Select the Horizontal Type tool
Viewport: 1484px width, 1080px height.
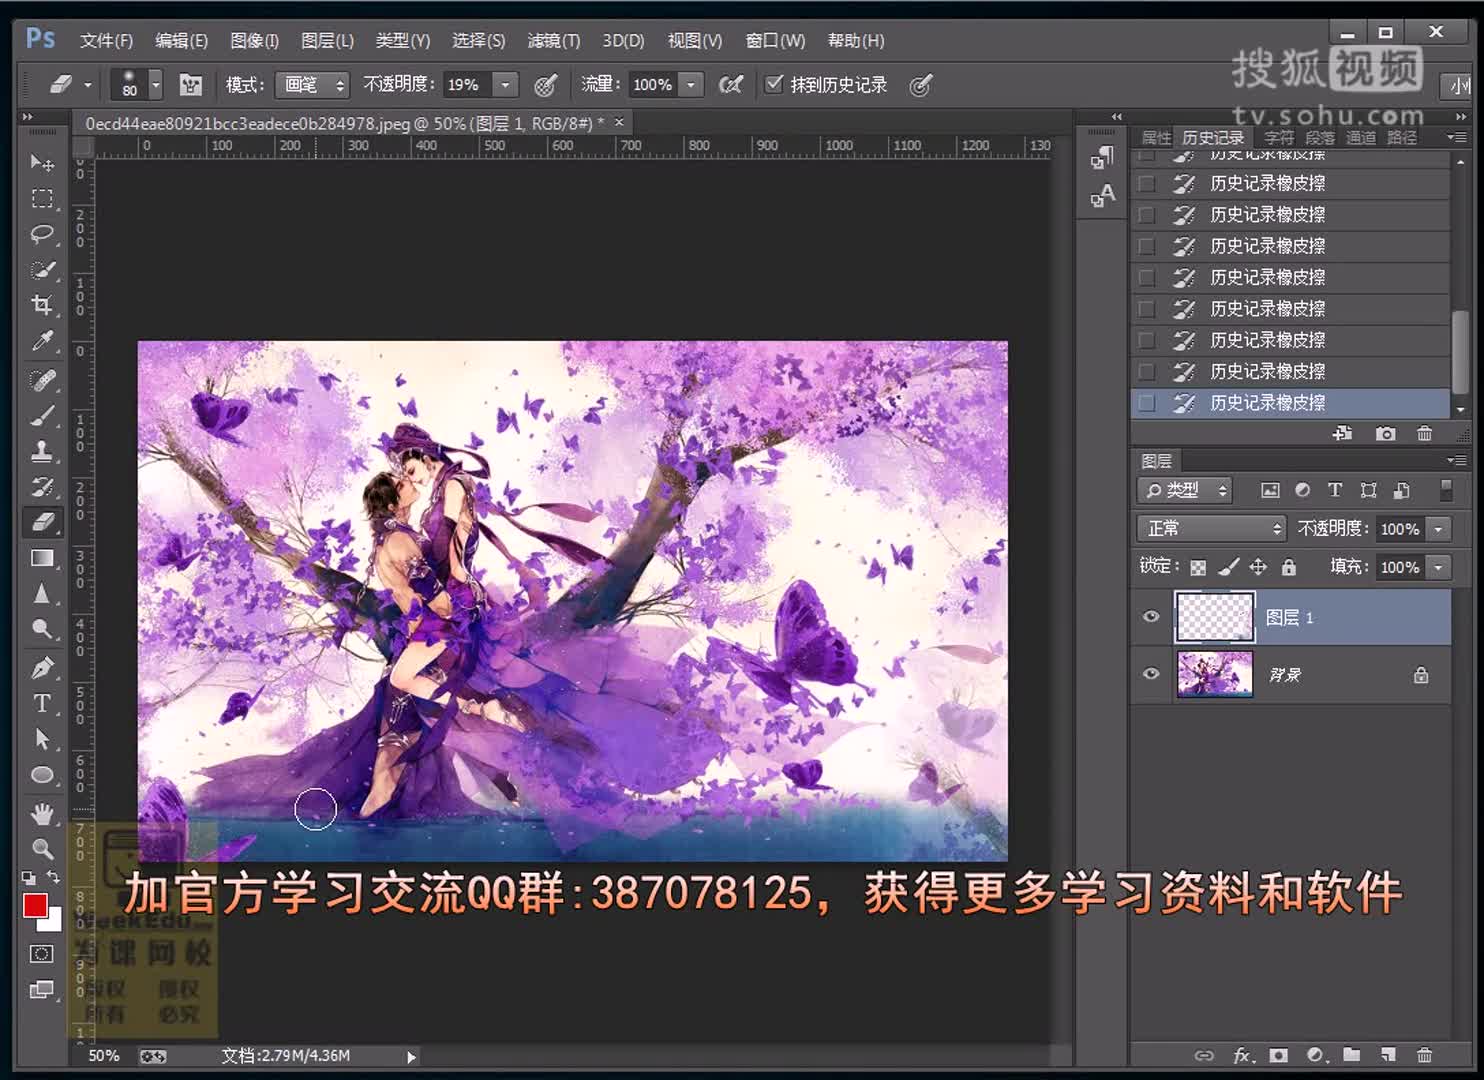point(42,703)
